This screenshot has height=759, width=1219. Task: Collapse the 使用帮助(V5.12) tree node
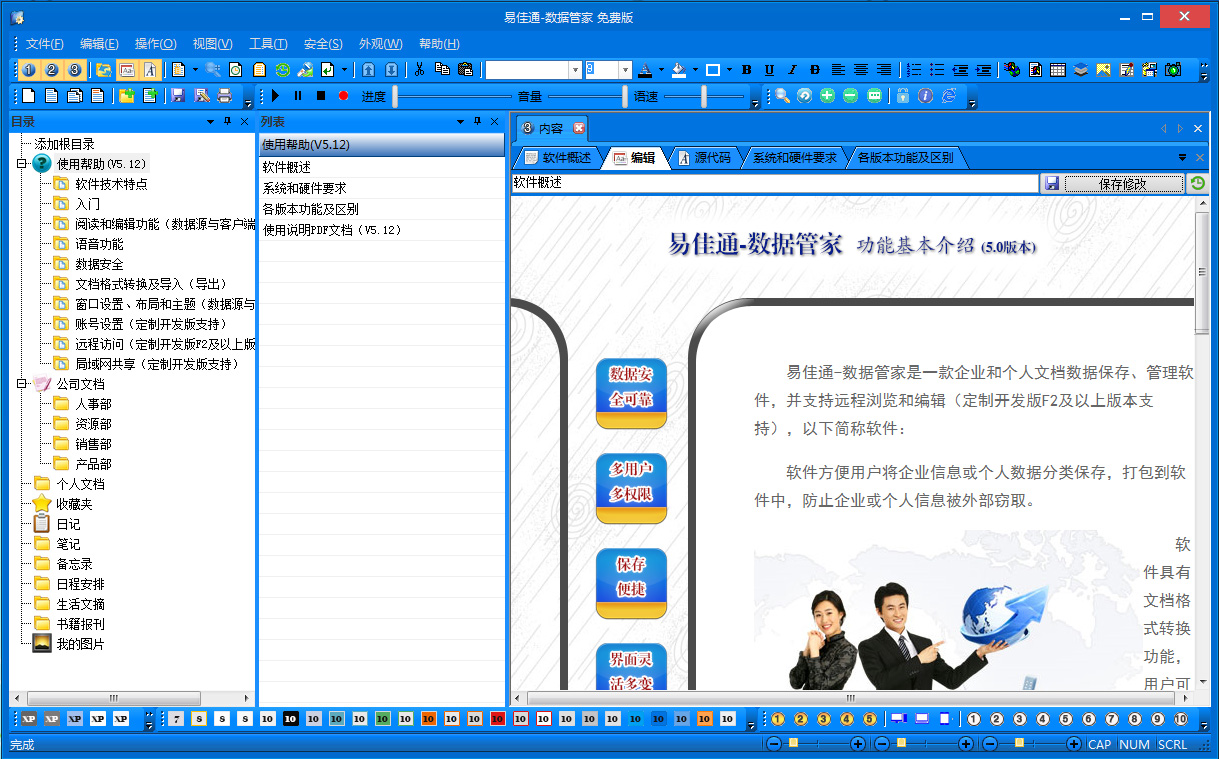(x=21, y=164)
